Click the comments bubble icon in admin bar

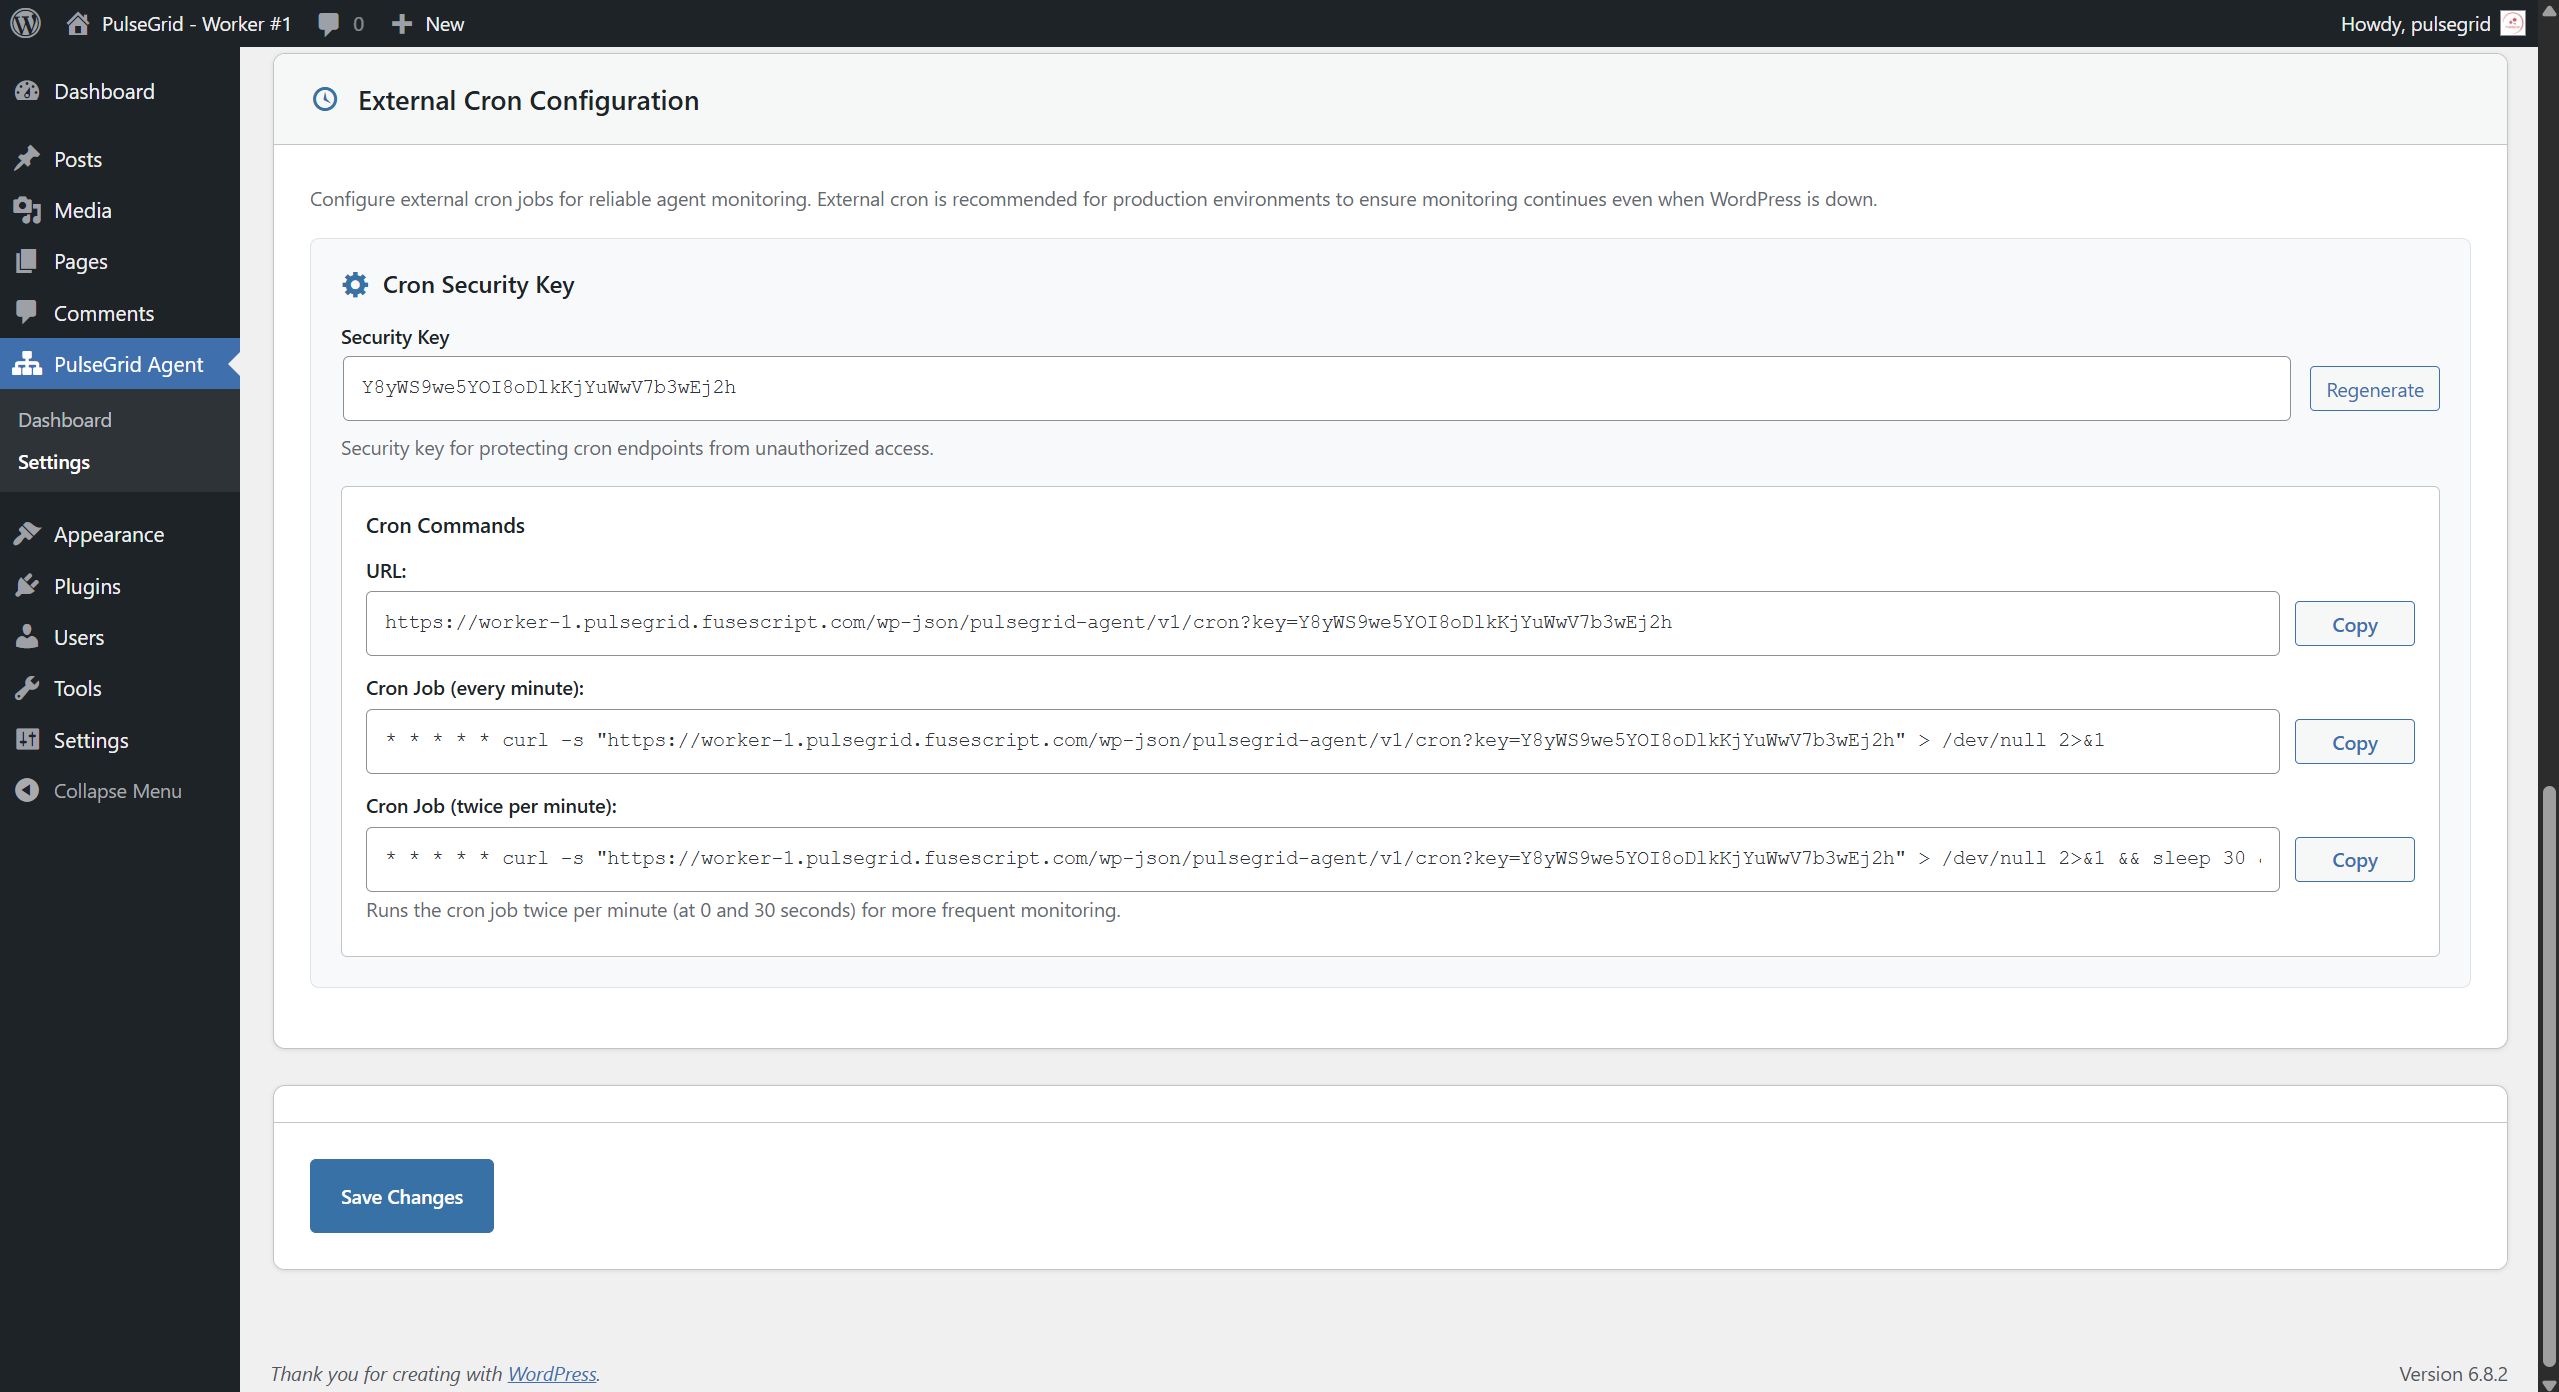click(328, 23)
